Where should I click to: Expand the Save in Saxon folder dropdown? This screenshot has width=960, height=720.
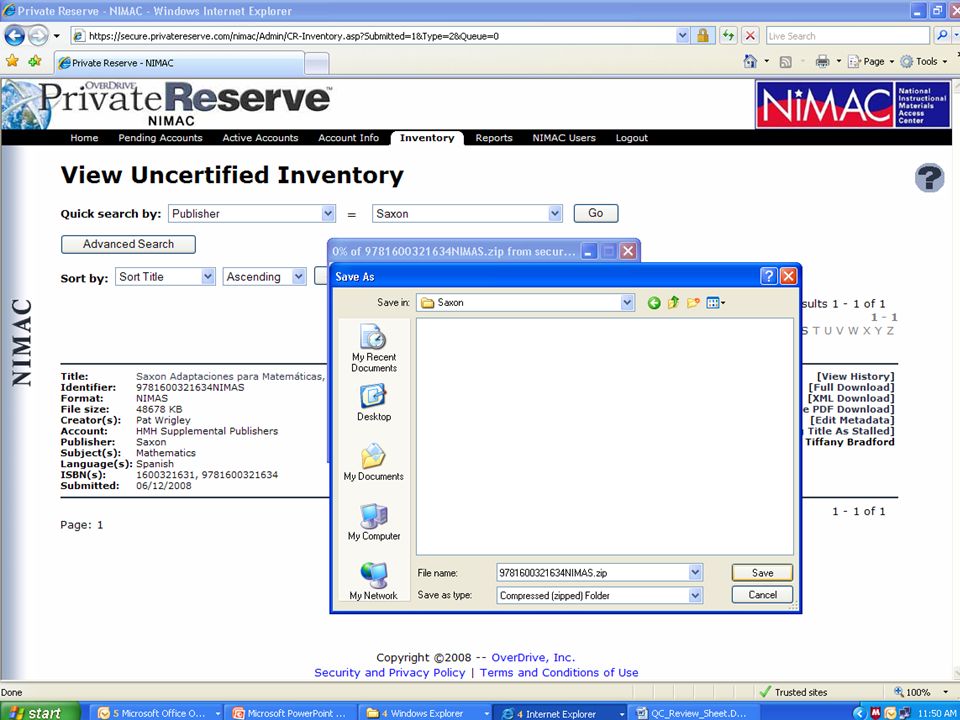pyautogui.click(x=627, y=302)
